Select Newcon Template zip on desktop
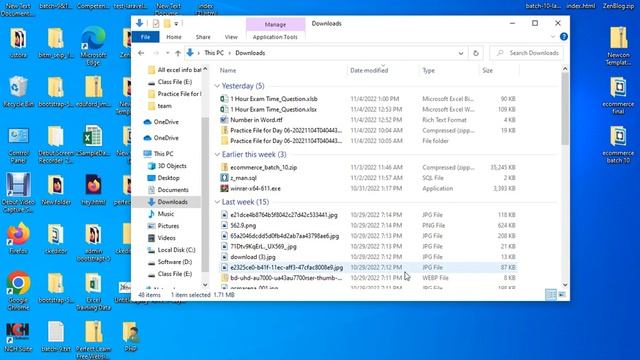Viewport: 640px width, 360px height. point(618,46)
